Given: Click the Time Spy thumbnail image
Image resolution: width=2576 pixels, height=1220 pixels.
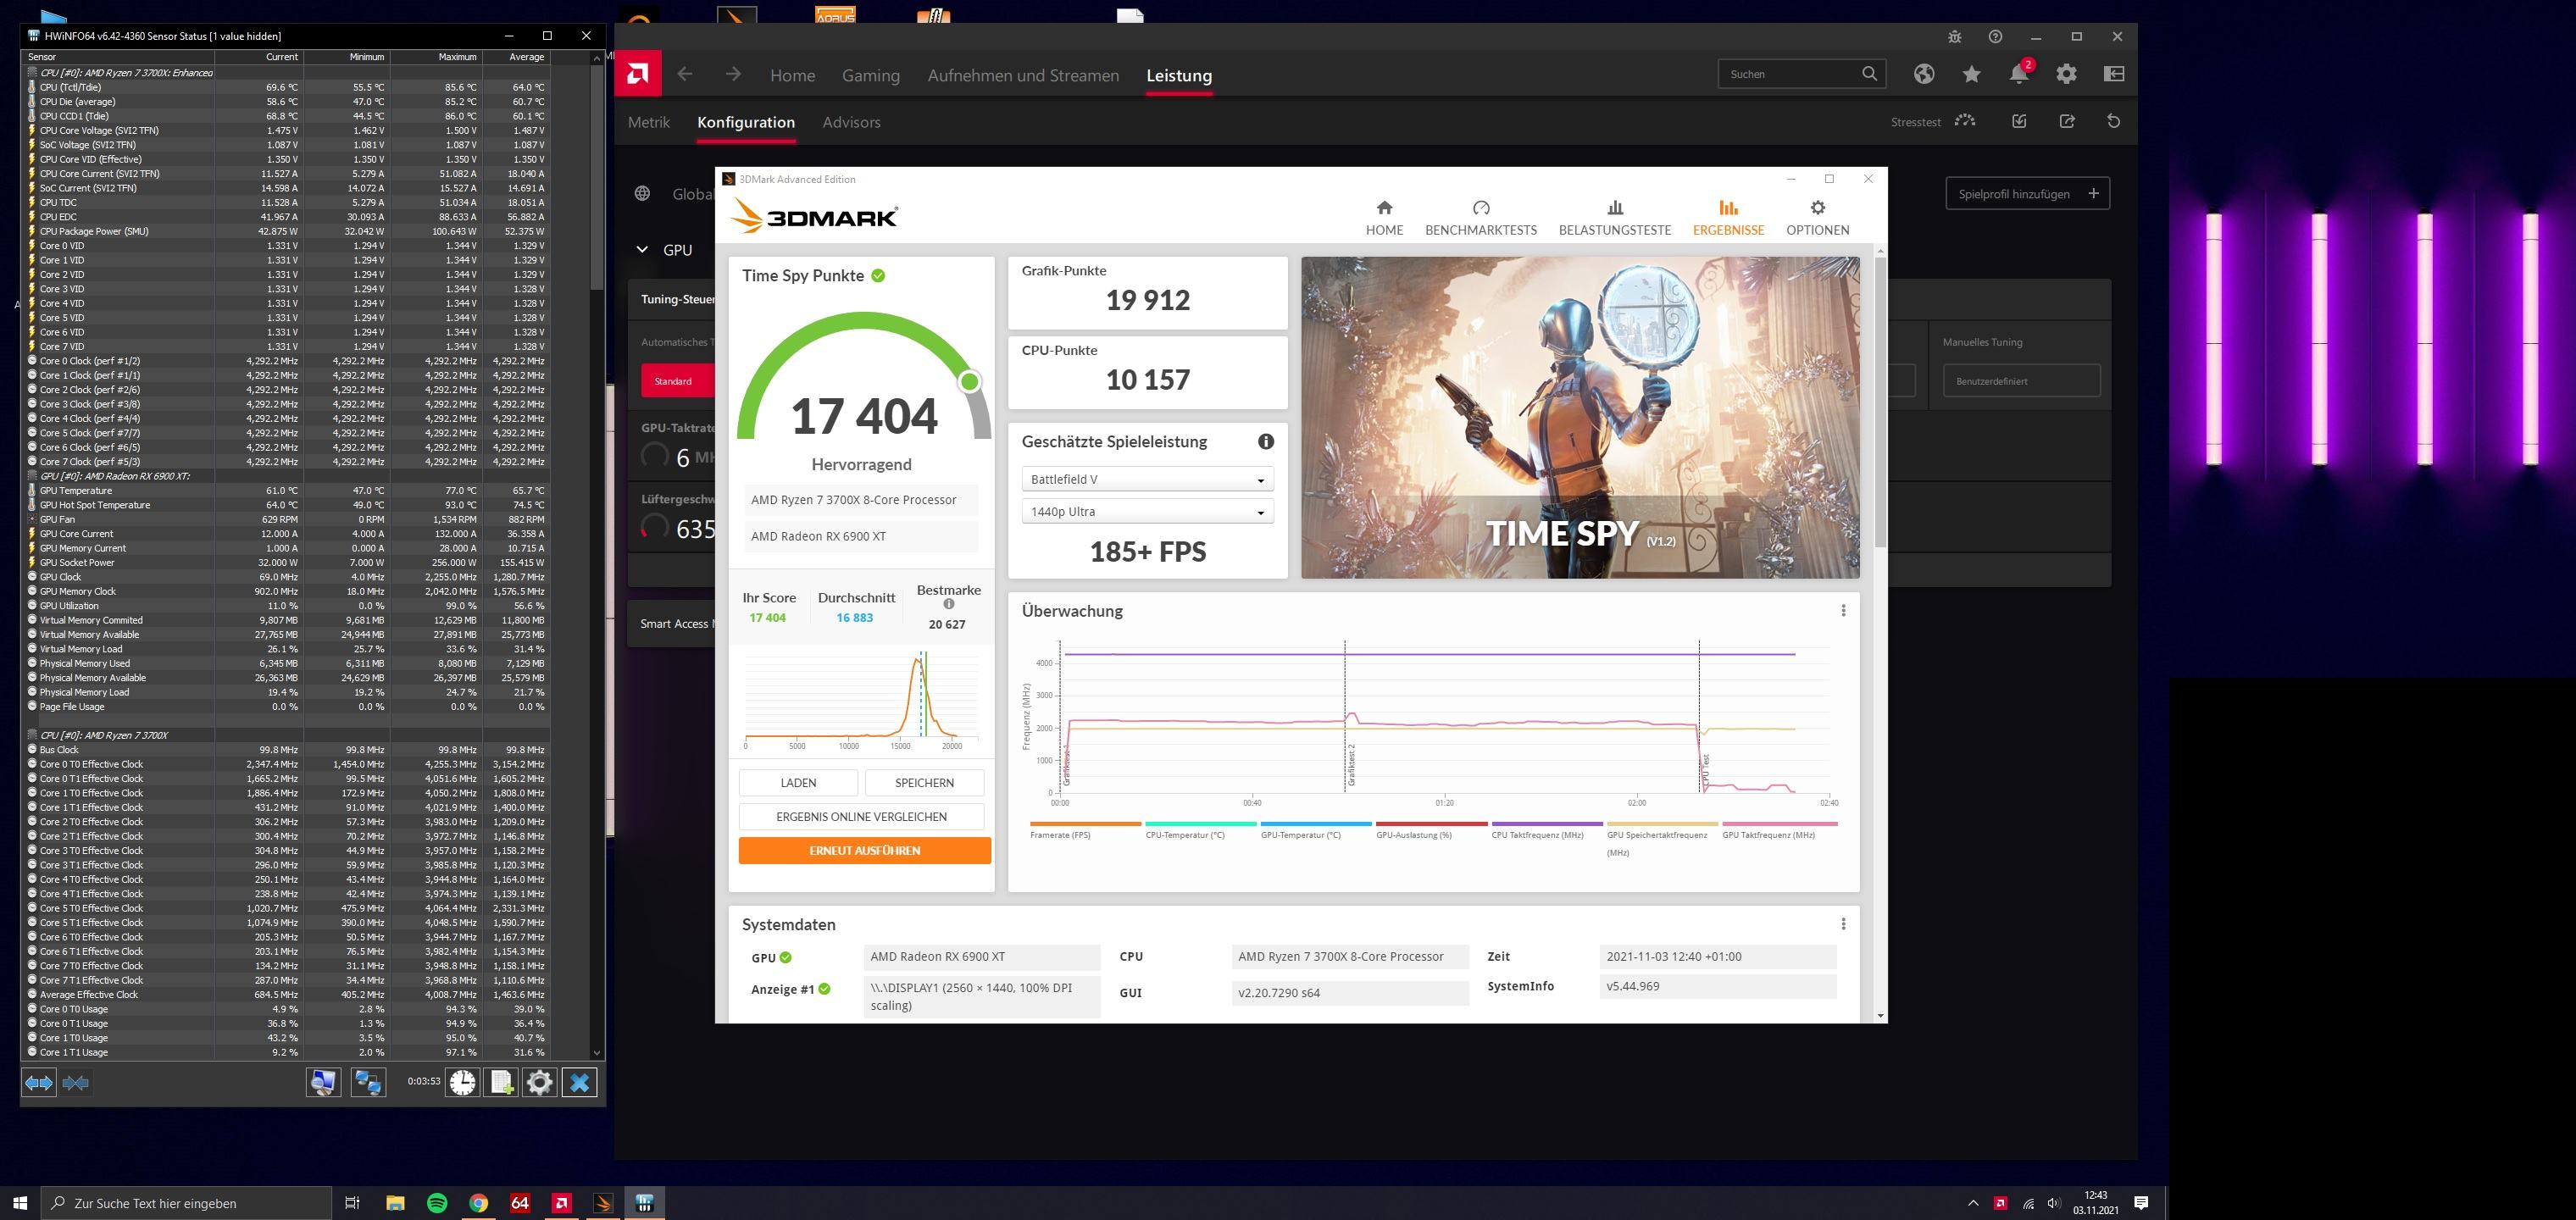Looking at the screenshot, I should pos(1580,417).
